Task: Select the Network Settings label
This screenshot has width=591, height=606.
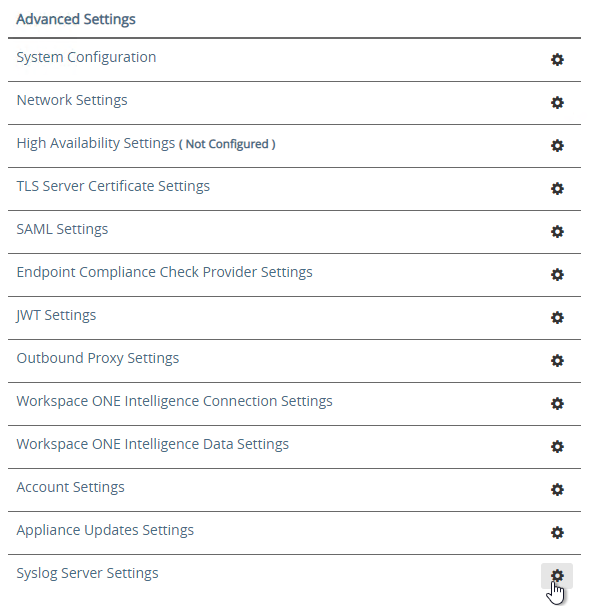Action: [72, 100]
